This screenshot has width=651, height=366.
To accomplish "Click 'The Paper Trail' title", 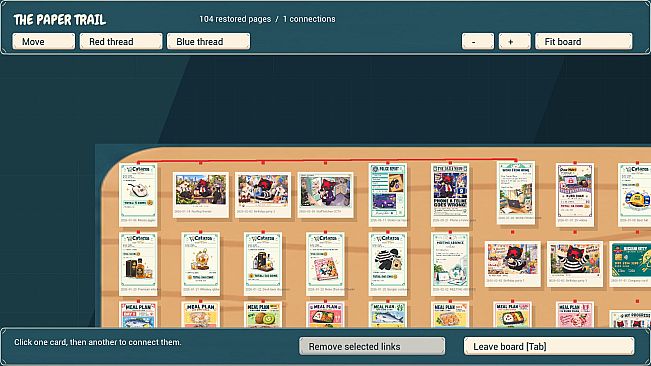I will tap(60, 20).
